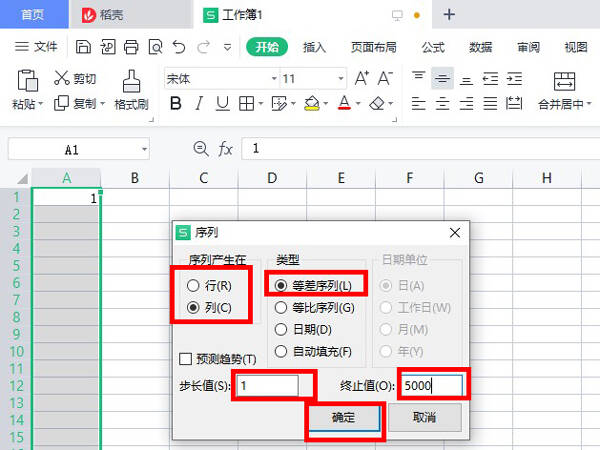Image resolution: width=600 pixels, height=450 pixels.
Task: Click the zoom magnifier beside fx
Action: pos(201,149)
